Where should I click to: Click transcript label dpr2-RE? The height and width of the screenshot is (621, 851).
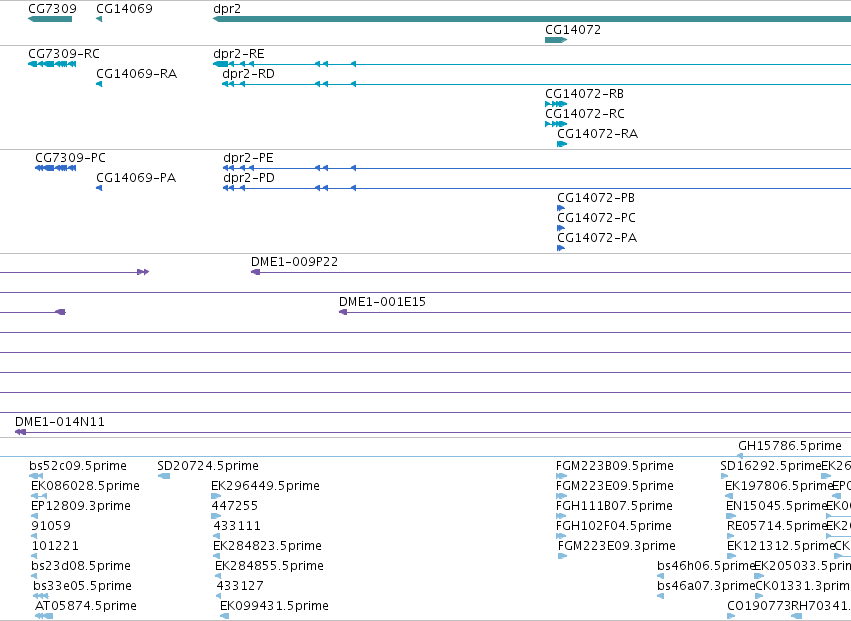click(x=239, y=54)
